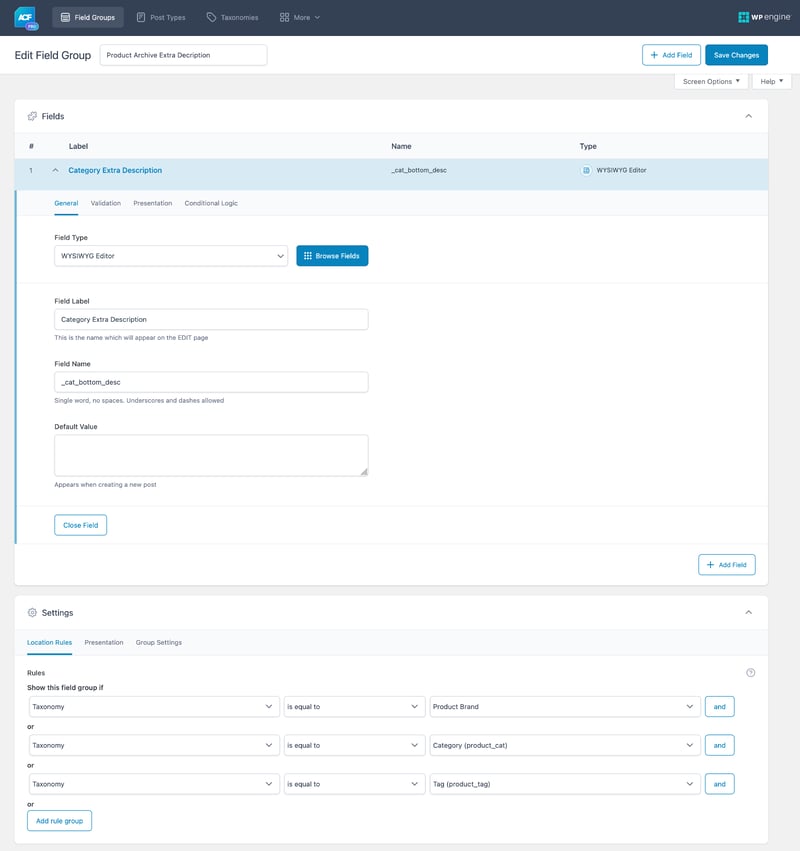Open the Field Type dropdown
This screenshot has height=851, width=800.
[171, 256]
